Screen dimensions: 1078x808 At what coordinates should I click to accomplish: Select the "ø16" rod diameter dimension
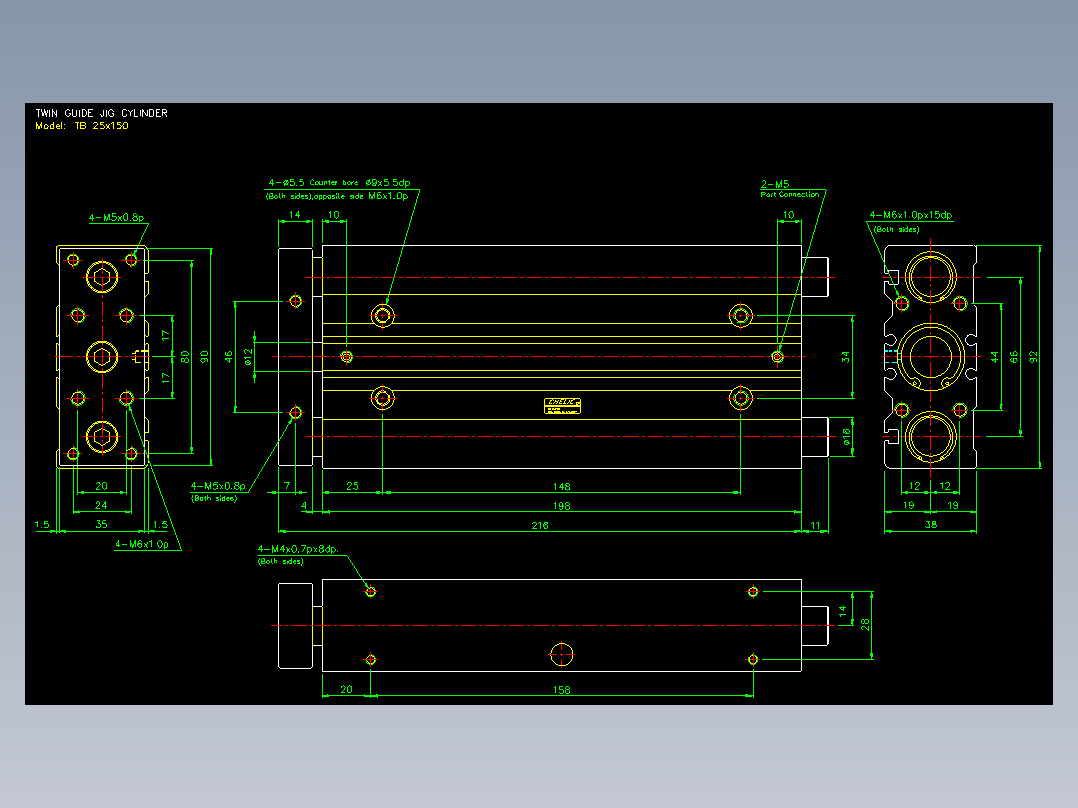(x=846, y=437)
